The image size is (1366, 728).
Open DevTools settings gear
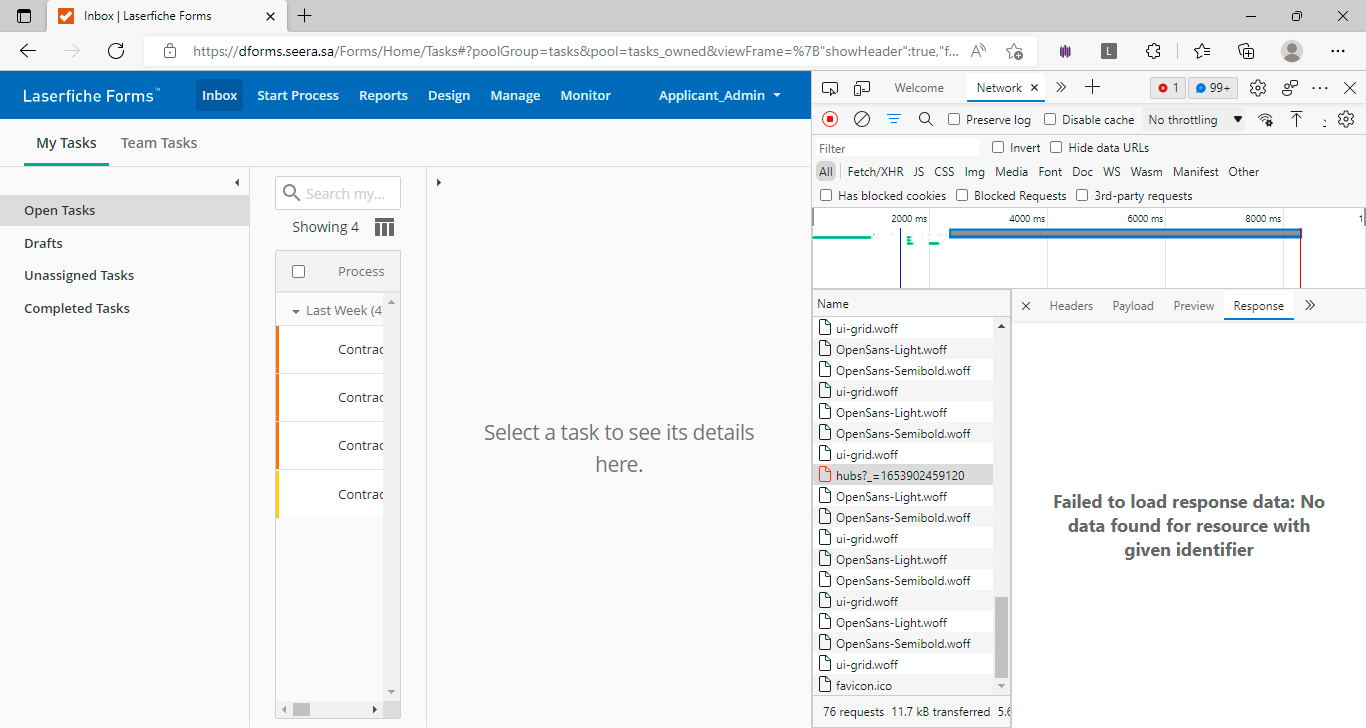(x=1258, y=88)
